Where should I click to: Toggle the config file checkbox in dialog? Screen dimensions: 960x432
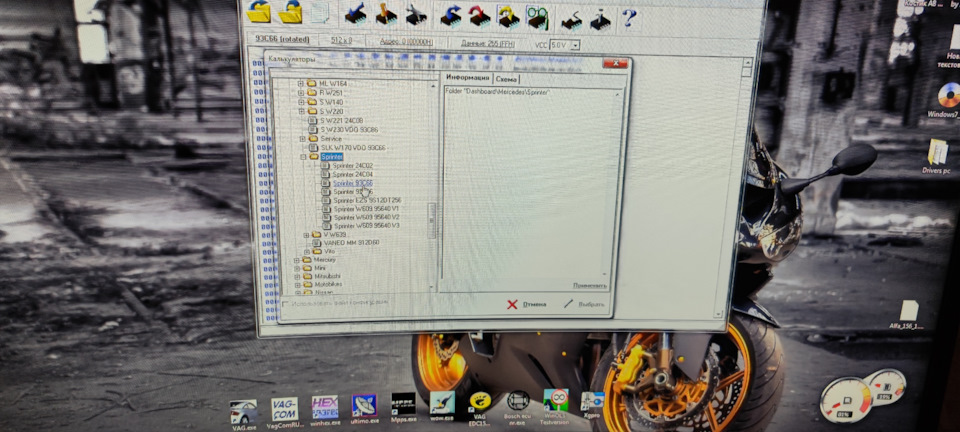[285, 304]
